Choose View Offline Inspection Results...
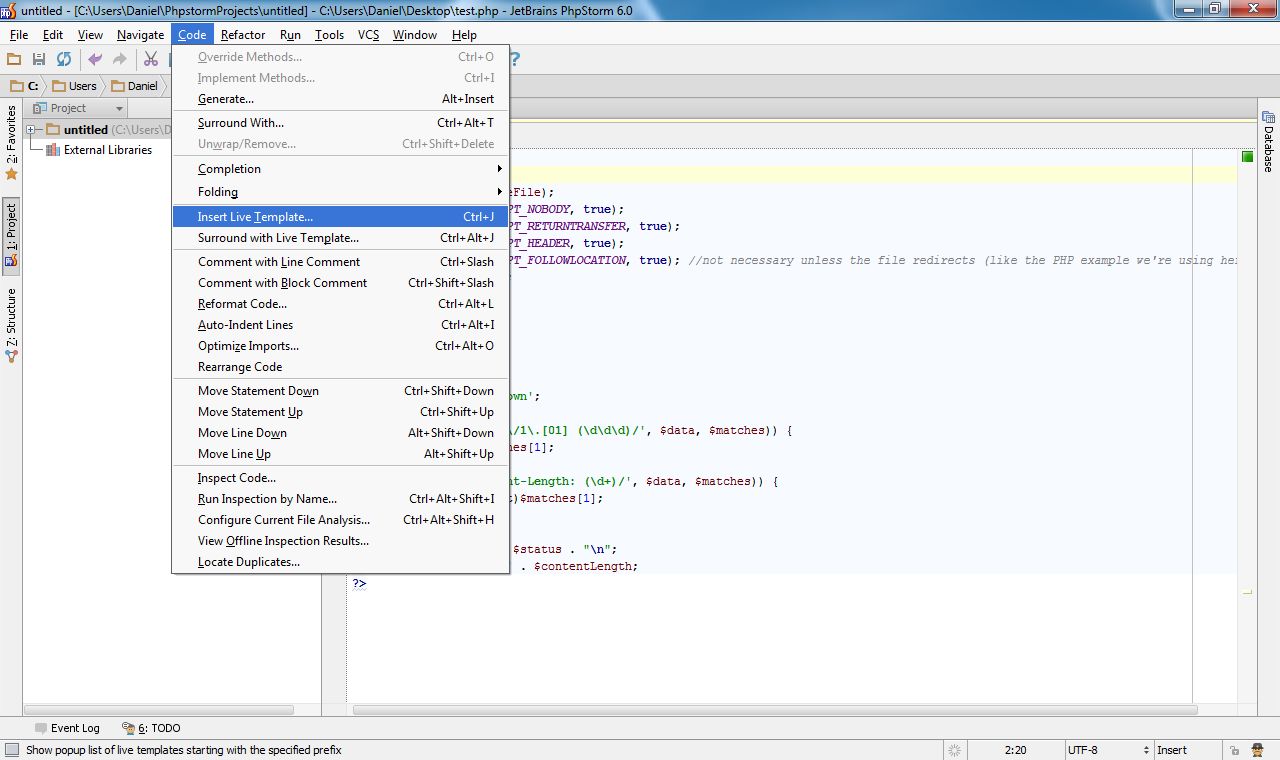This screenshot has width=1280, height=760. [x=340, y=541]
